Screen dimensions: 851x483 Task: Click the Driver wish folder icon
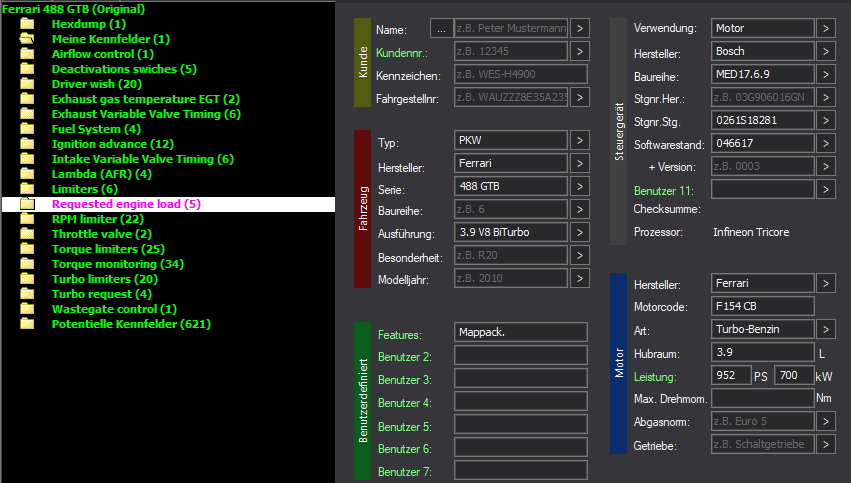point(27,84)
